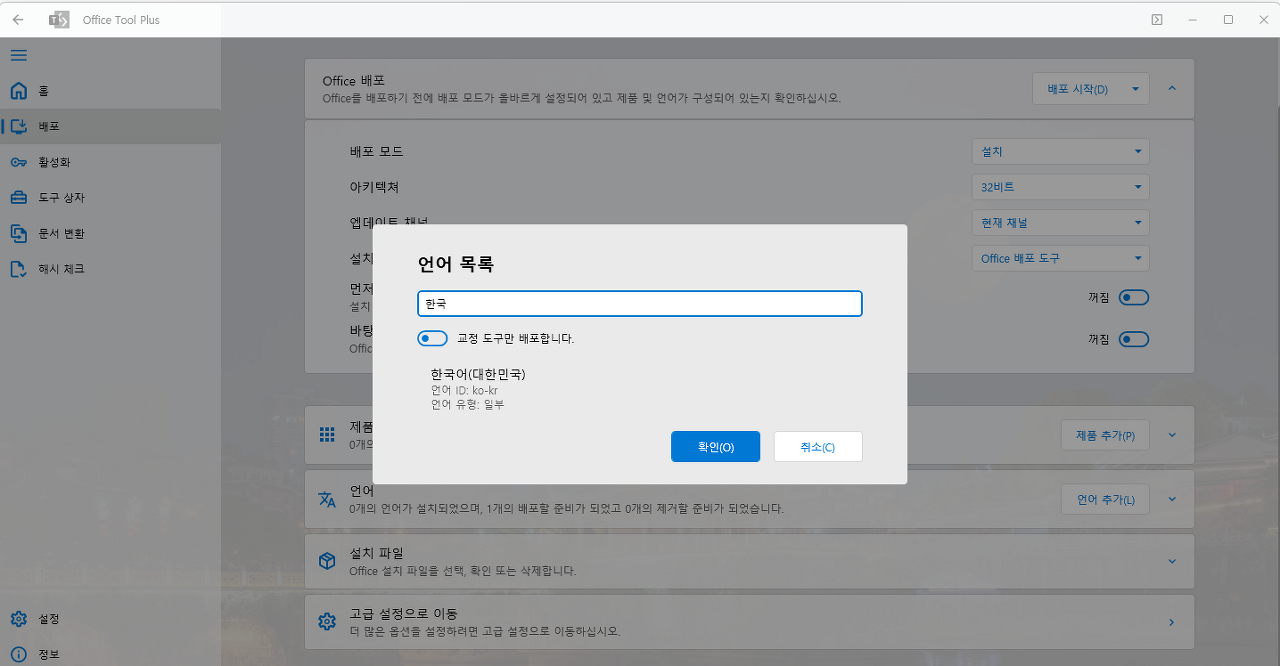Toggle the first 꺼짐 switch
The image size is (1280, 666).
click(x=1134, y=297)
